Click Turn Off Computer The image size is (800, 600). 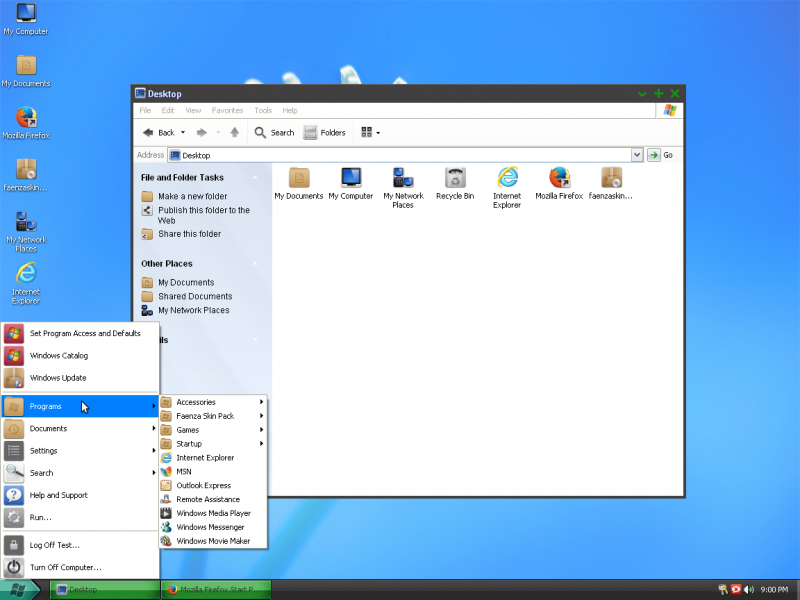(80, 567)
